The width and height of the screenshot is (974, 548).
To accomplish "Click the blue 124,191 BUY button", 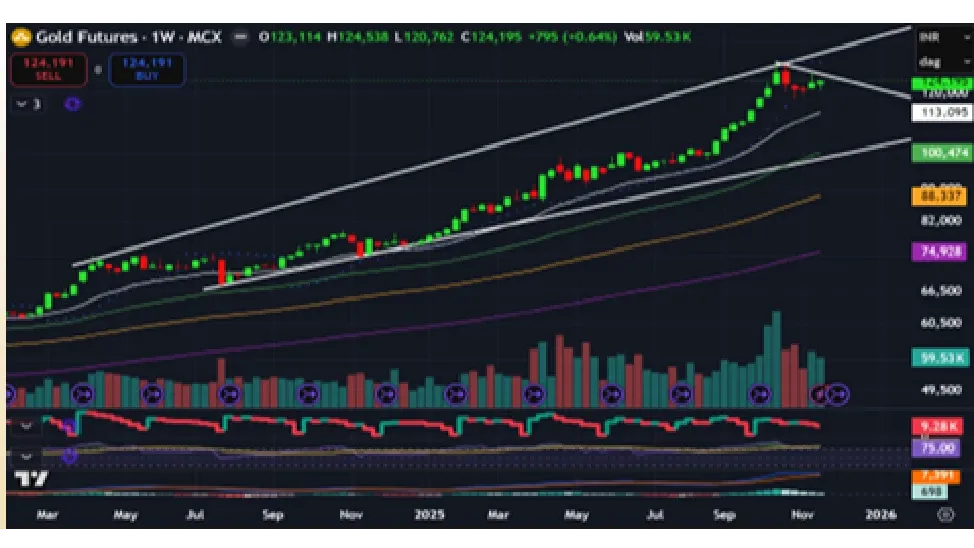I will tap(147, 69).
